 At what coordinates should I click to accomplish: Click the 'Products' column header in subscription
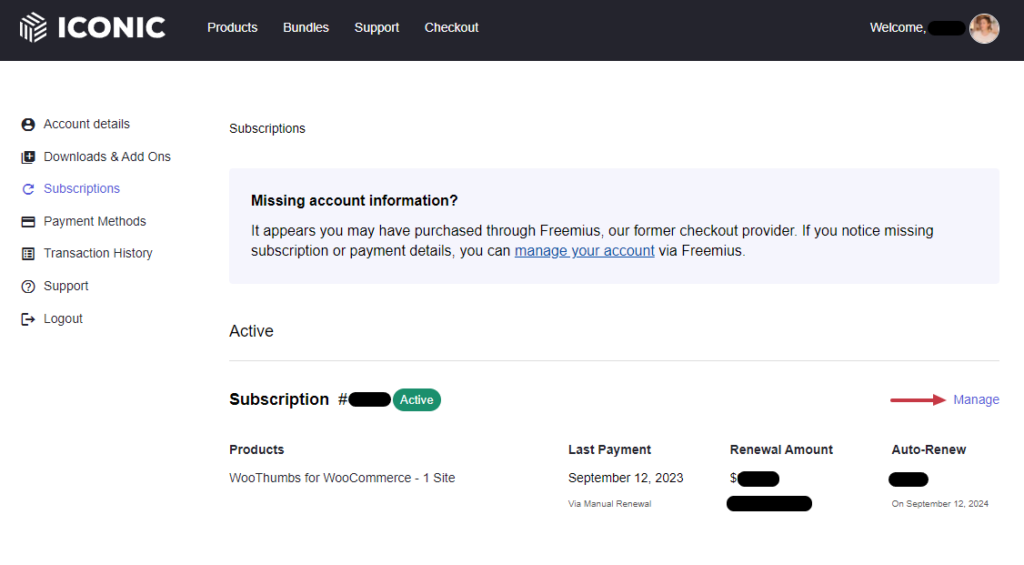[257, 449]
